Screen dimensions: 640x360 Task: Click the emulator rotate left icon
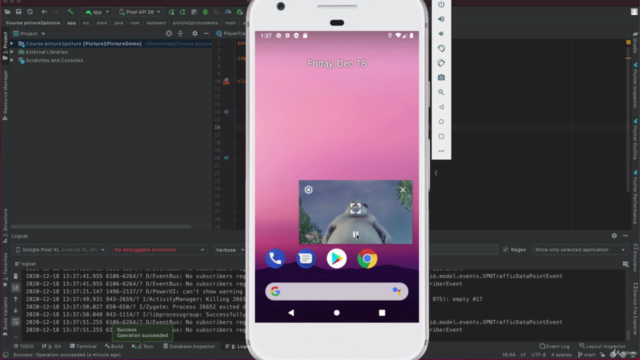coord(441,48)
